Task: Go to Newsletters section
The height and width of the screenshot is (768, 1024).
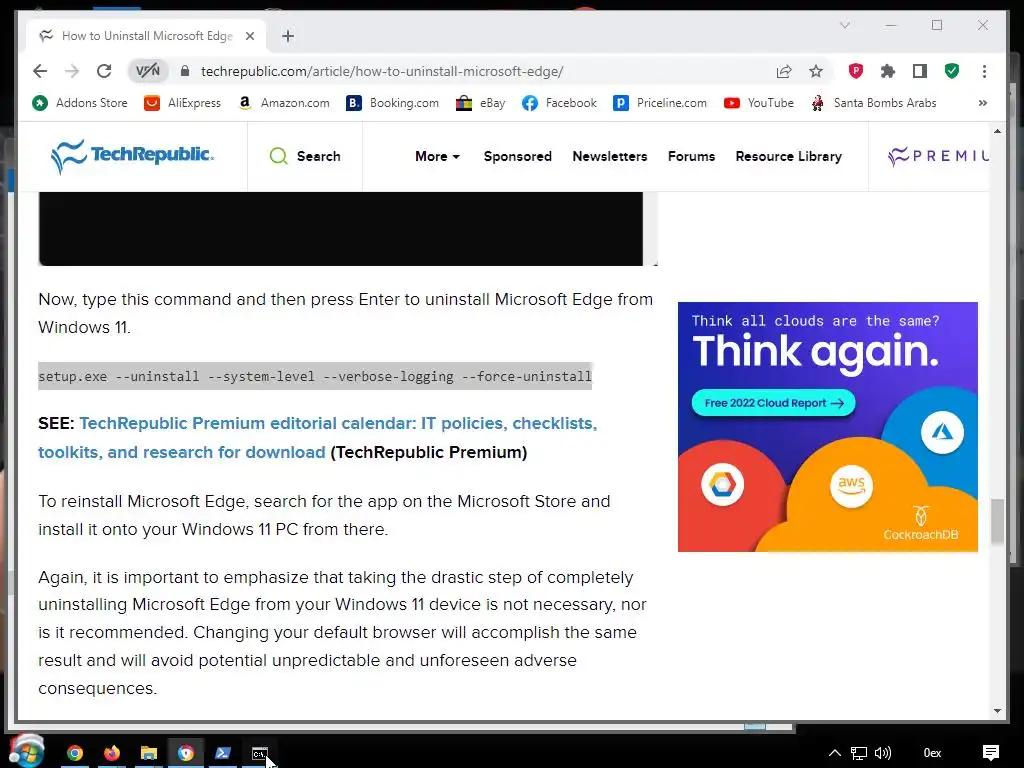Action: pos(609,156)
